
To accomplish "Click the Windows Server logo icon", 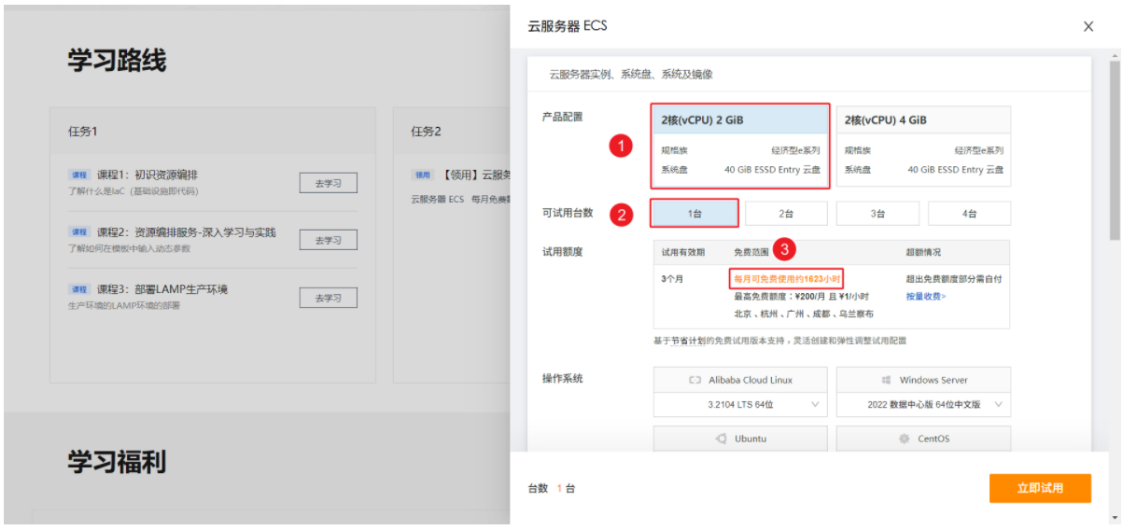I will pos(886,380).
